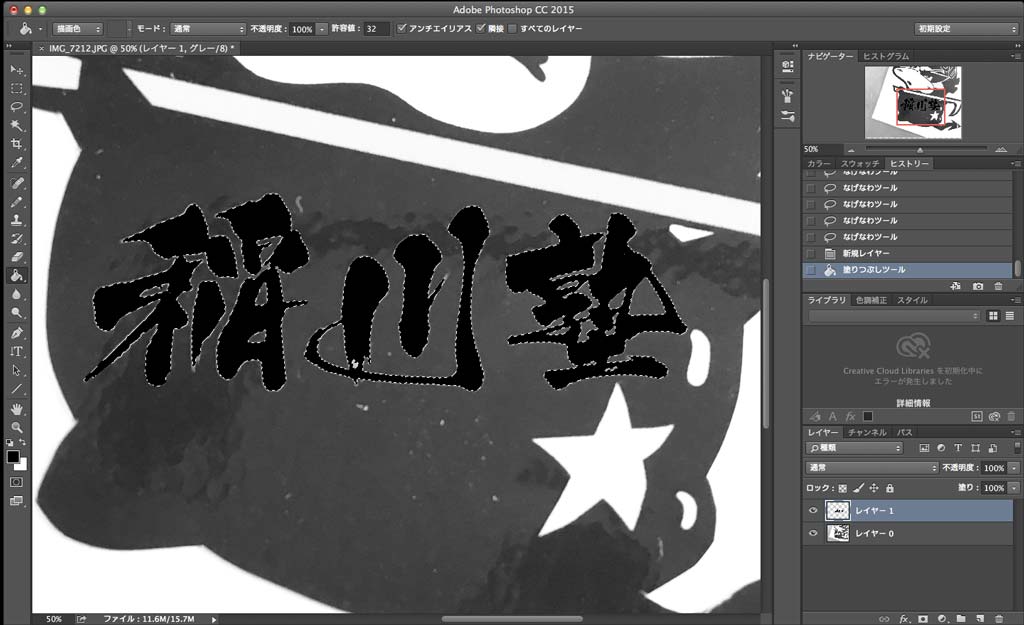The image size is (1024, 625).
Task: Select the Pen tool
Action: [x=16, y=333]
